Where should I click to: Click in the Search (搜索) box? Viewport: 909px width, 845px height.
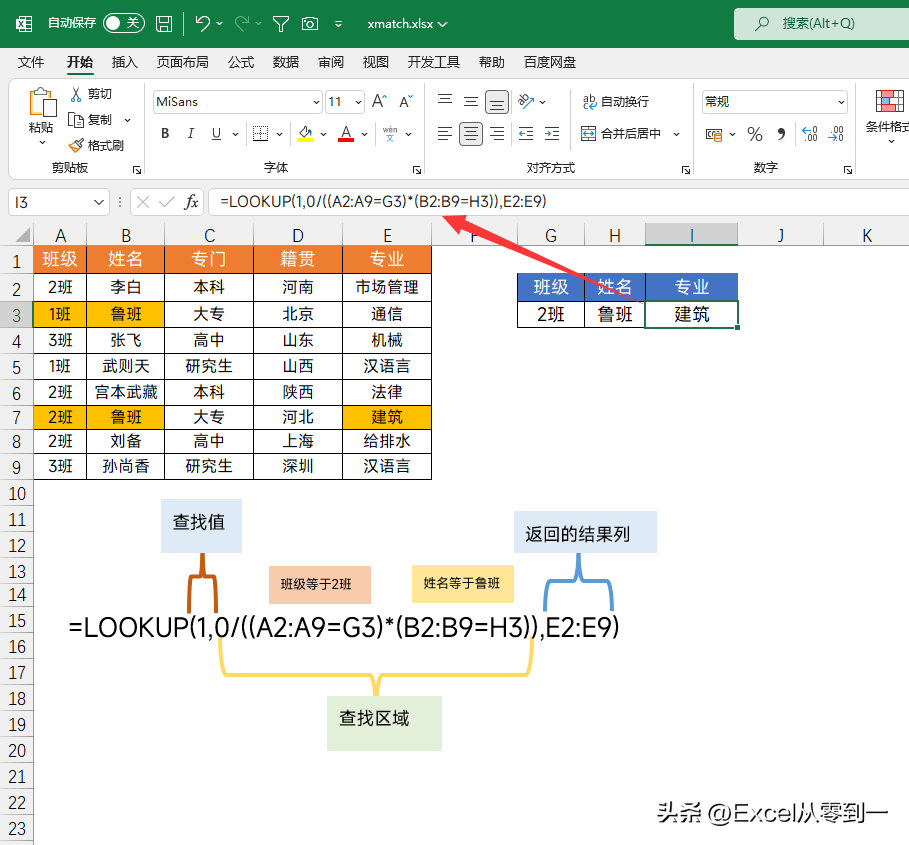(x=821, y=24)
